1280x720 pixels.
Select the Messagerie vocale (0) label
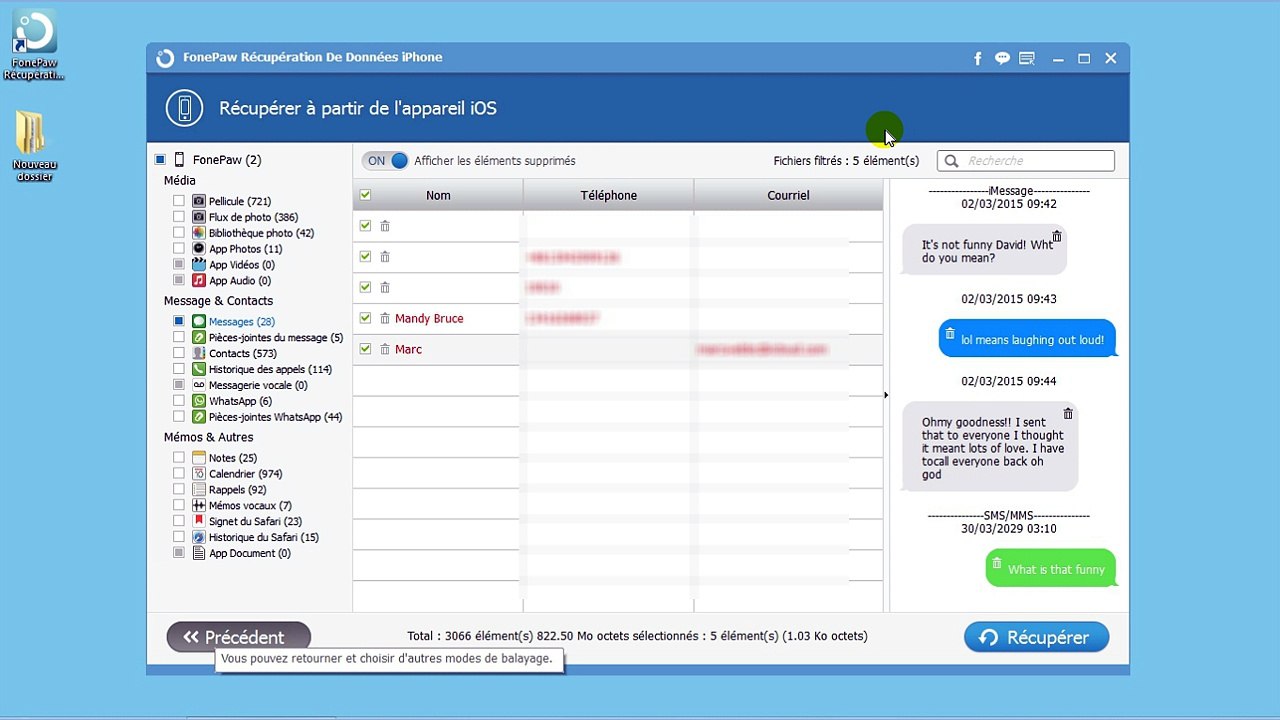258,385
